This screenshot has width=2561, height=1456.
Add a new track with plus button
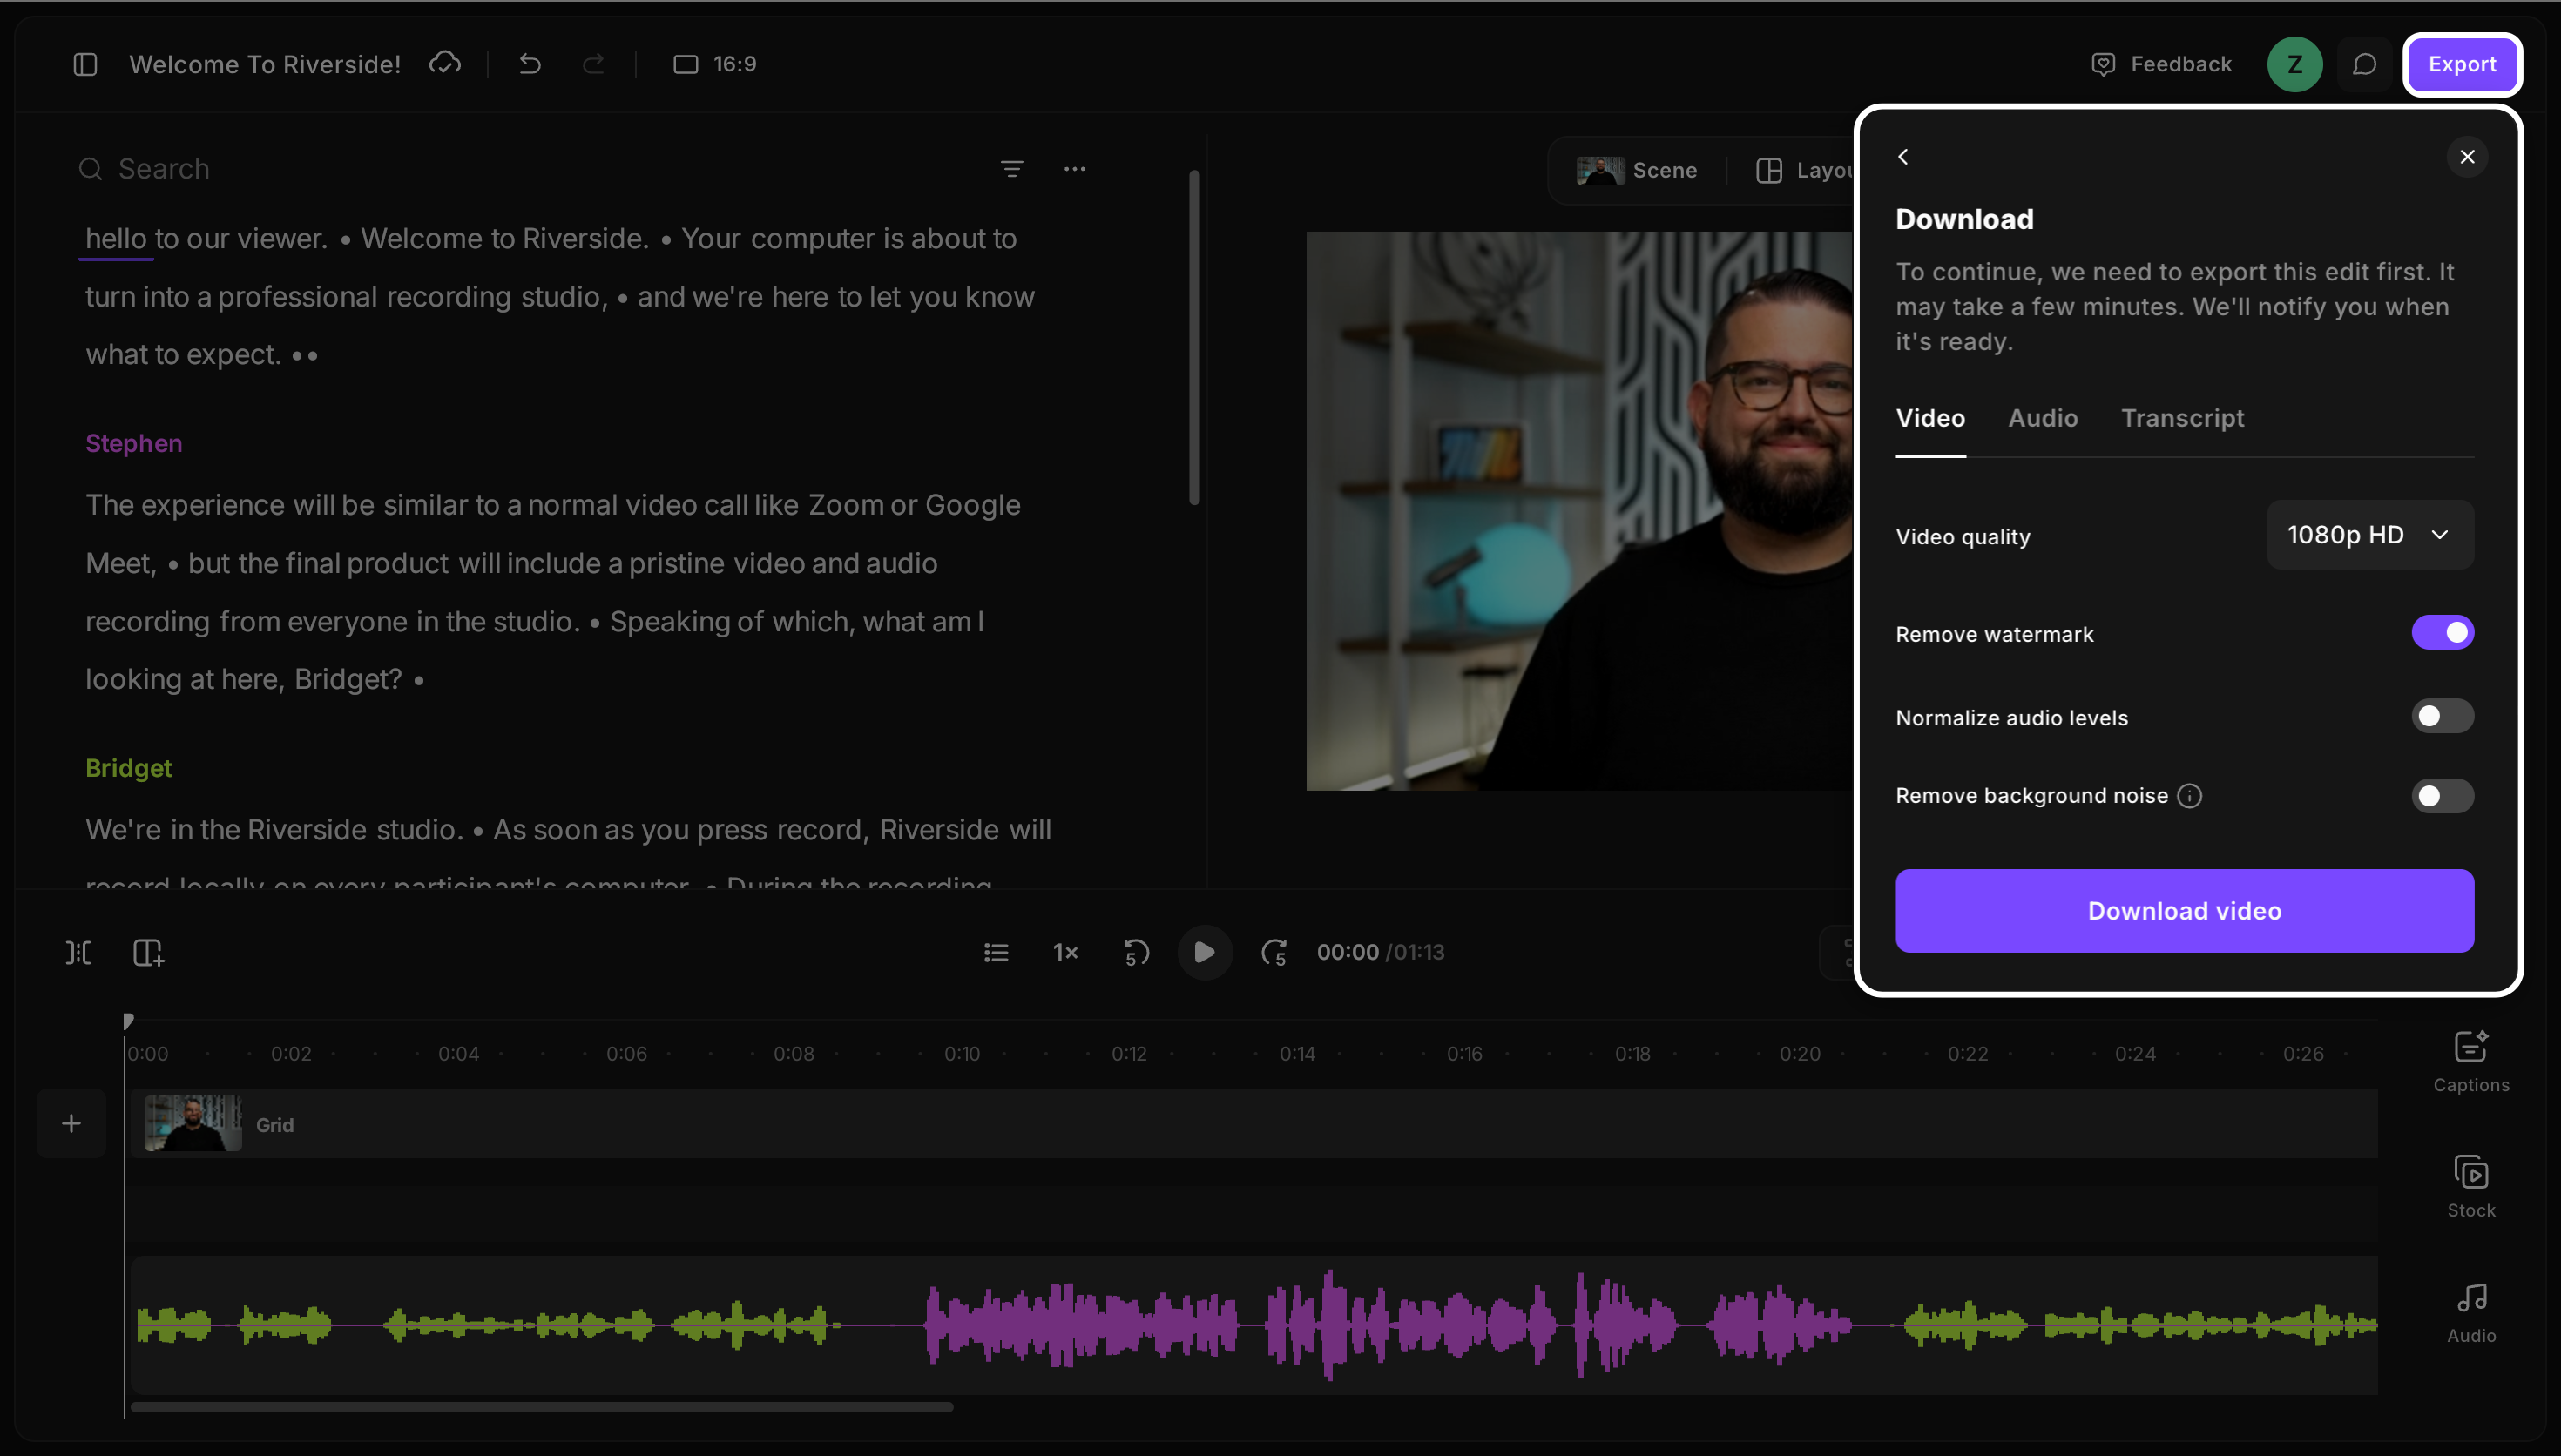(71, 1124)
